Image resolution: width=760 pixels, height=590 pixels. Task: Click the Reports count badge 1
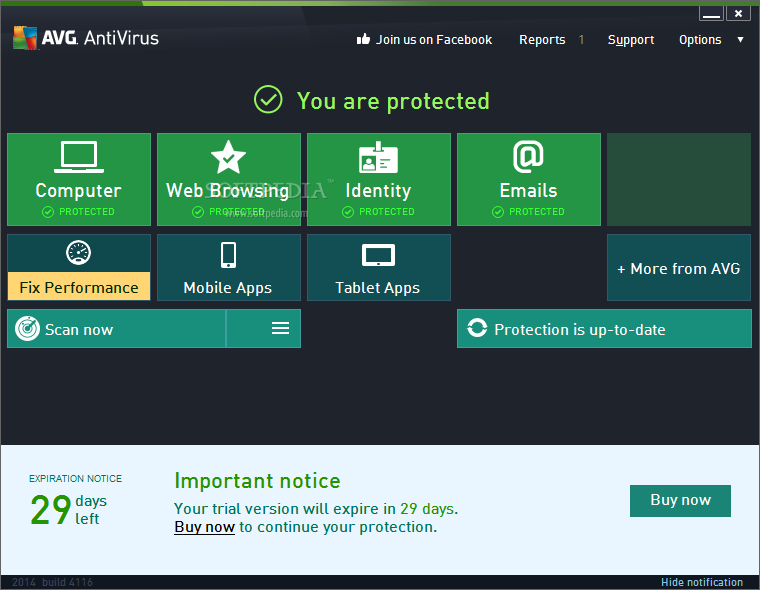pyautogui.click(x=581, y=40)
